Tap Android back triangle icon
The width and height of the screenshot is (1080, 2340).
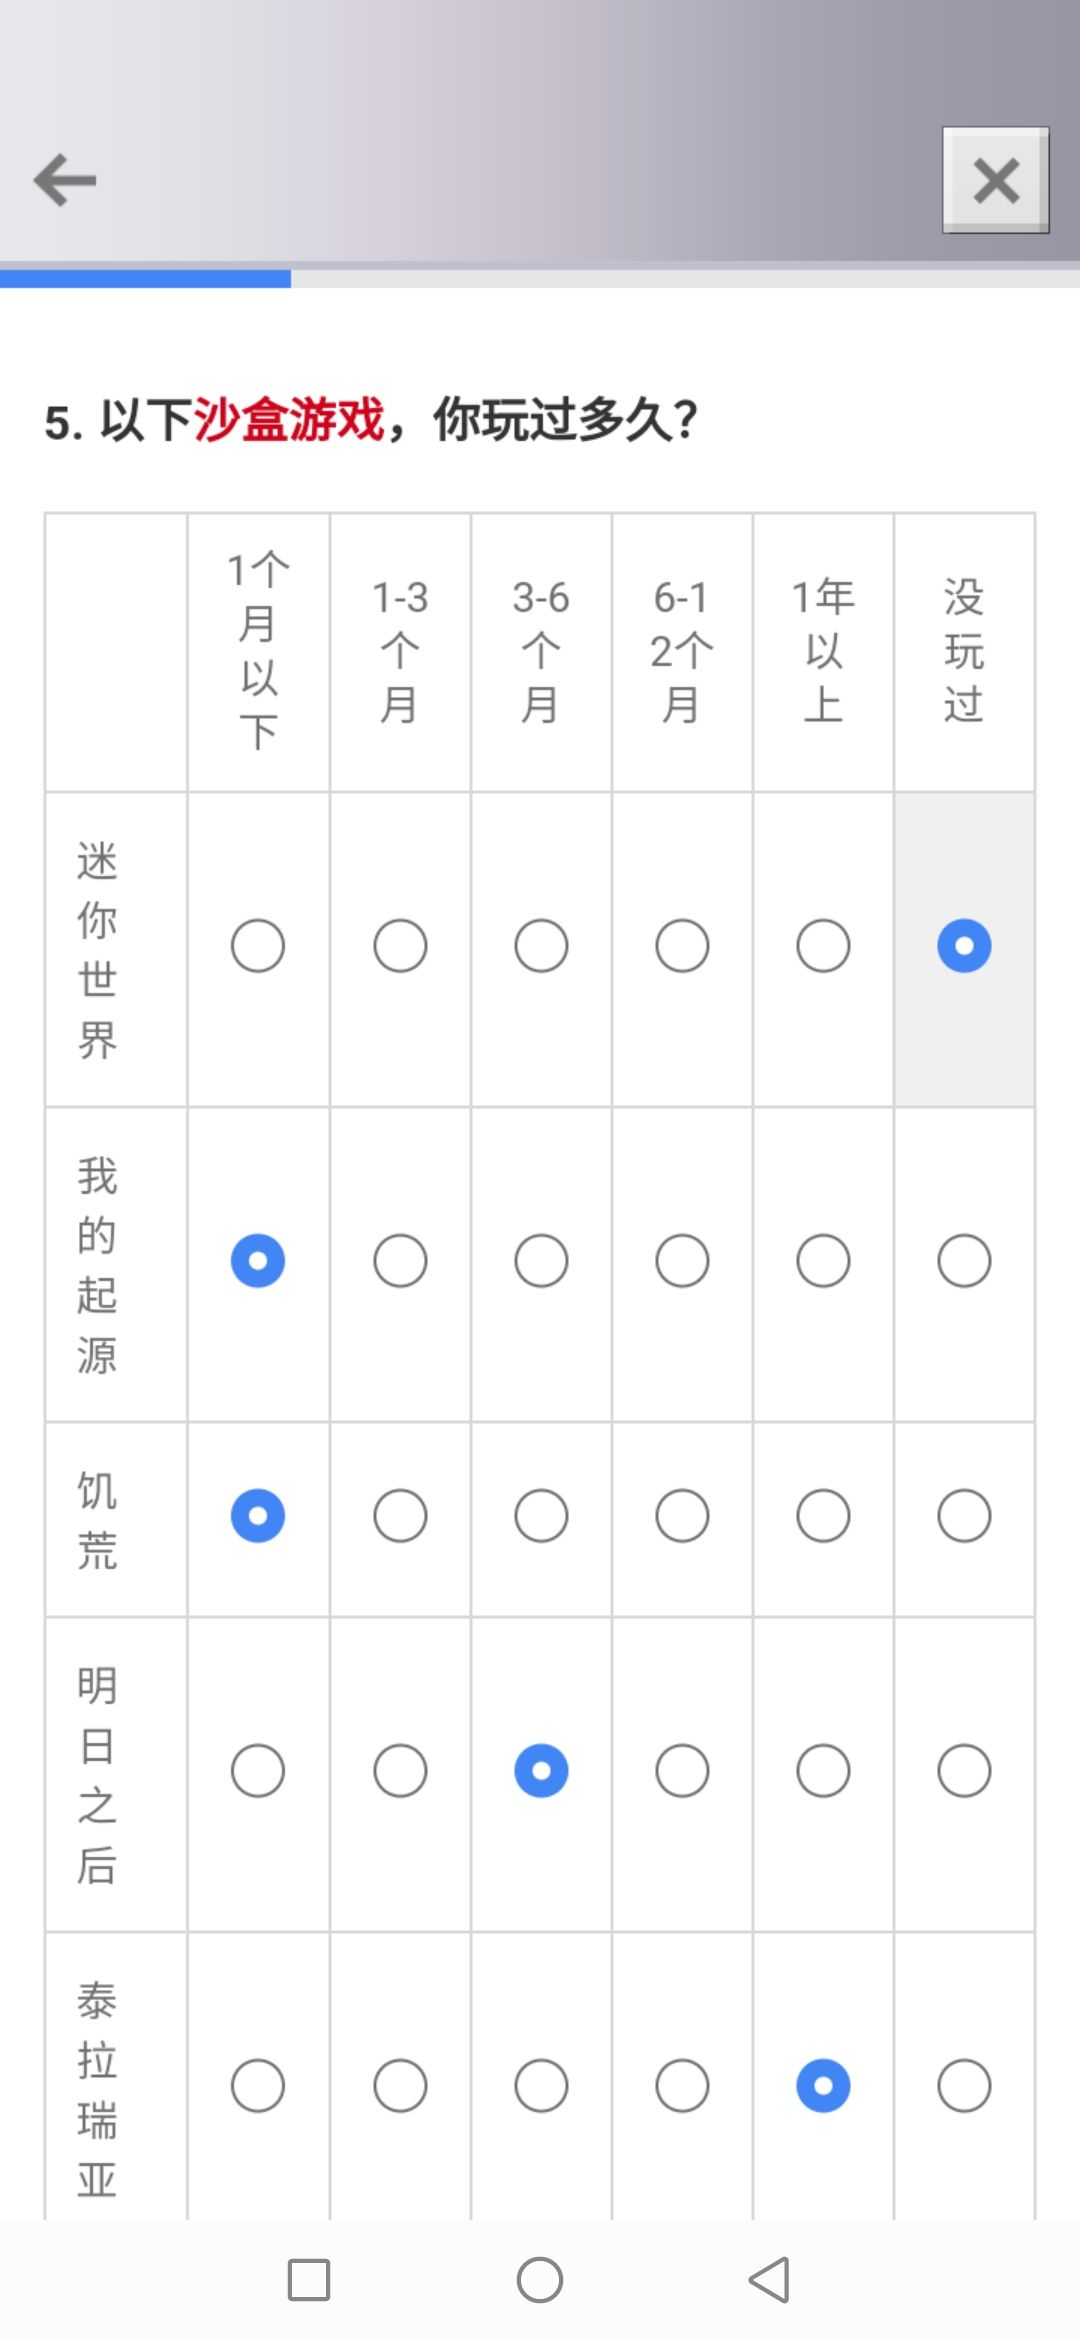point(770,2280)
